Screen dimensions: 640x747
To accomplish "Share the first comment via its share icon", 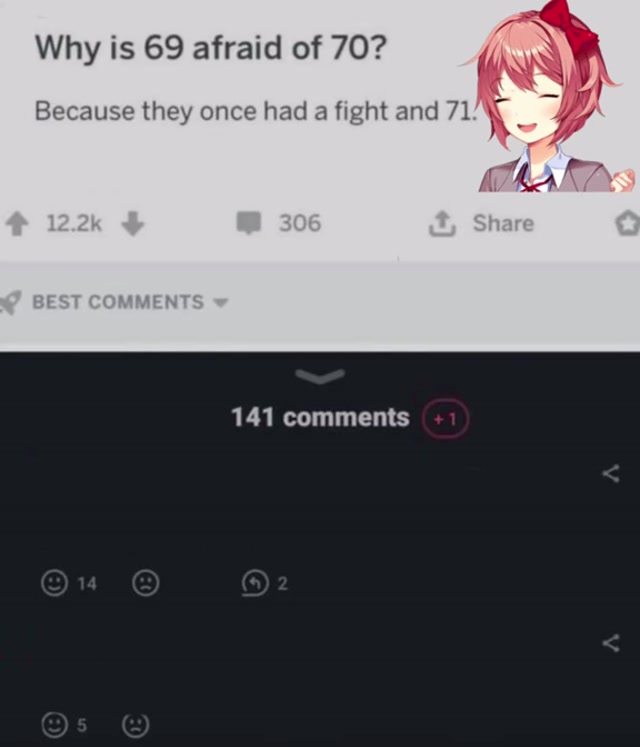I will tap(611, 474).
